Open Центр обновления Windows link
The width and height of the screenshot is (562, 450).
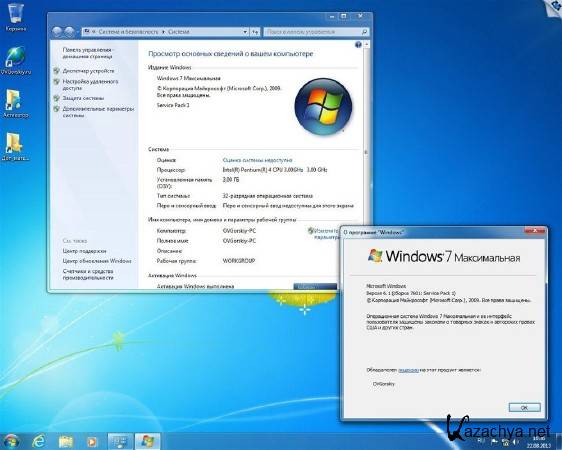97,261
